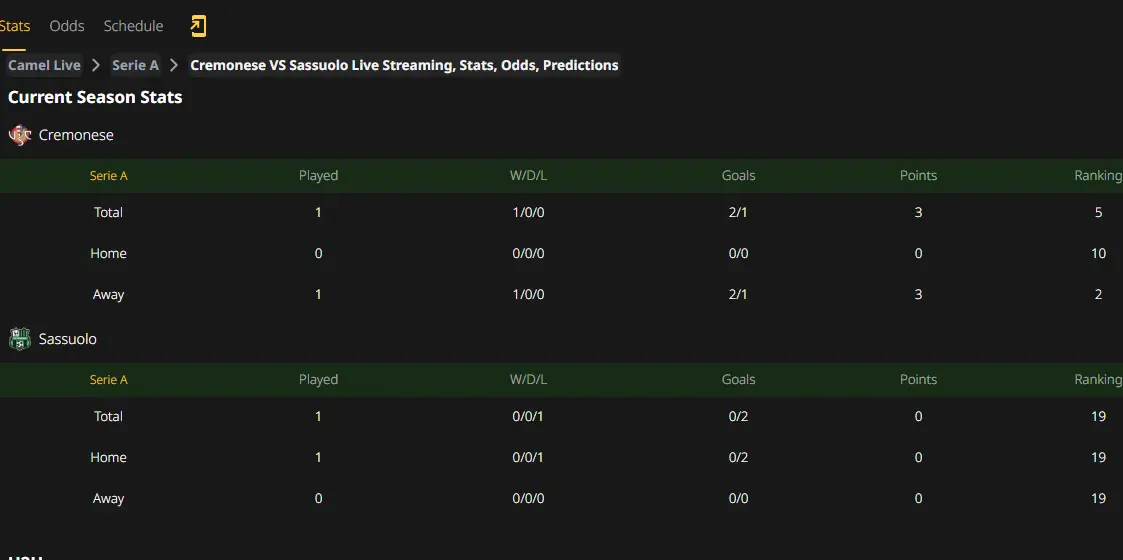Open the Cremonese team name link

click(76, 135)
